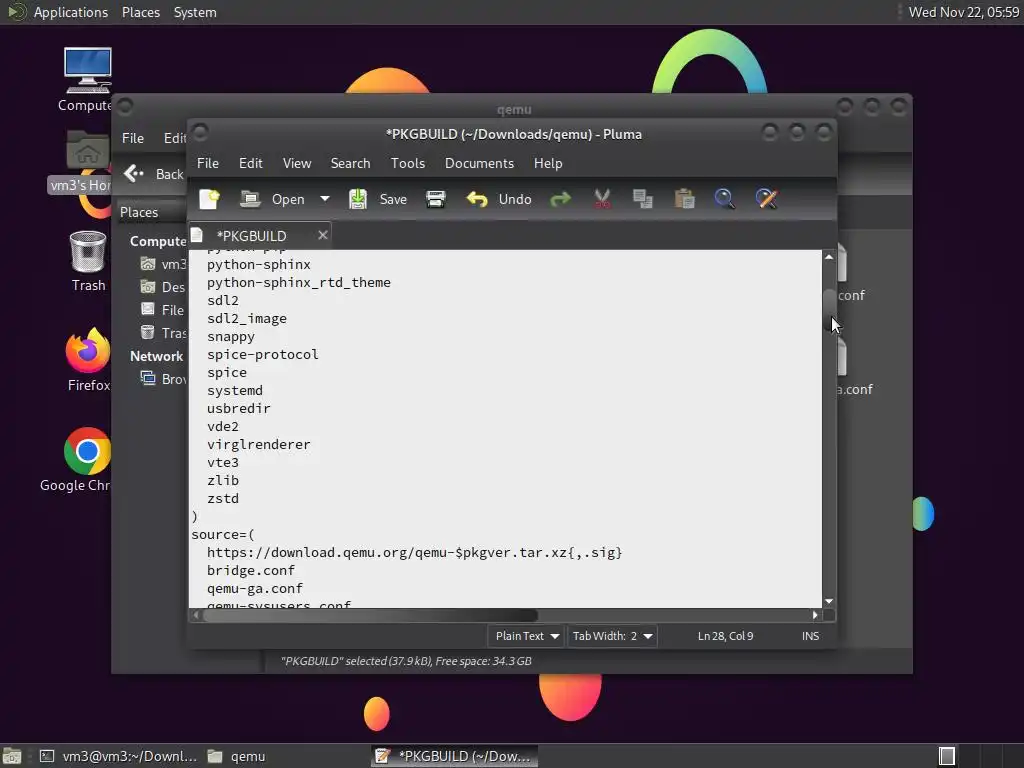This screenshot has width=1024, height=768.
Task: Open Find and Replace icon
Action: point(766,199)
